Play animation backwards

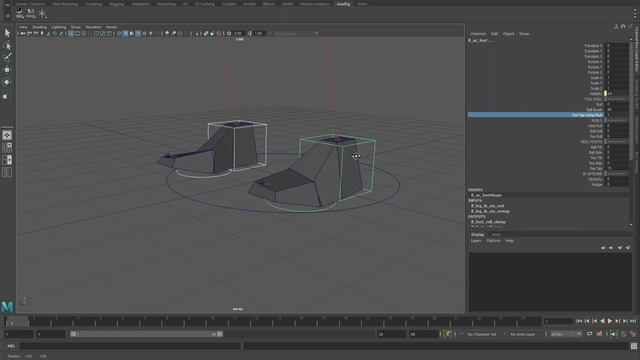point(602,321)
